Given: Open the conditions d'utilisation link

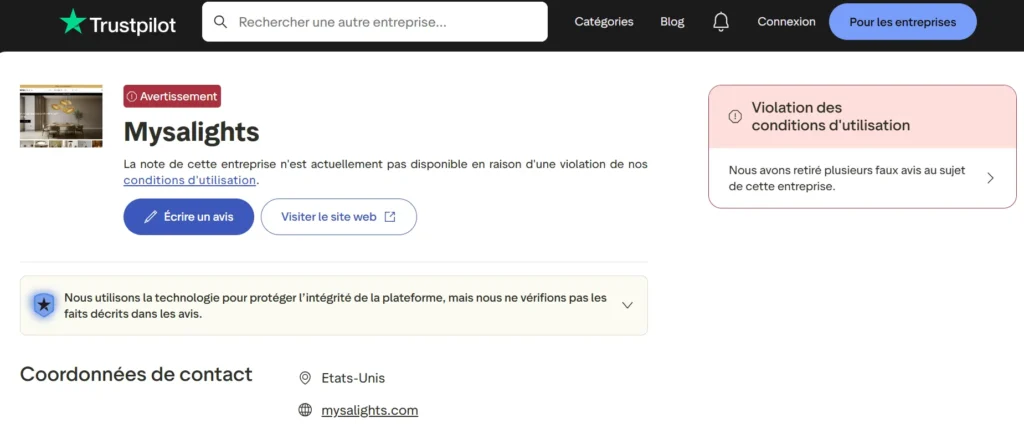Looking at the screenshot, I should [x=189, y=180].
